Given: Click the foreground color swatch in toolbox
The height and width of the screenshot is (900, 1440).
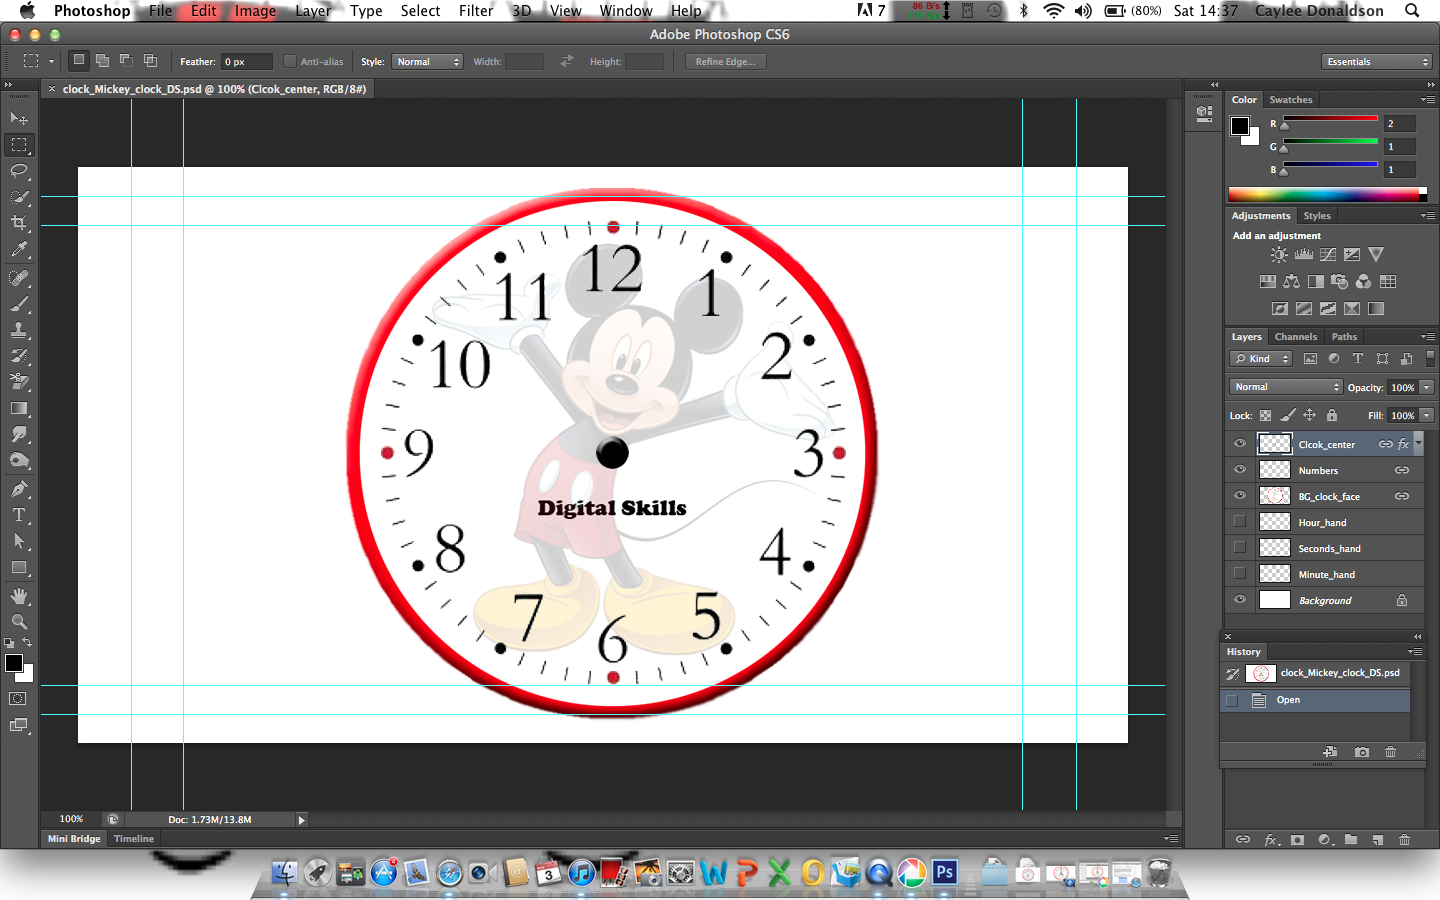Looking at the screenshot, I should pos(14,663).
